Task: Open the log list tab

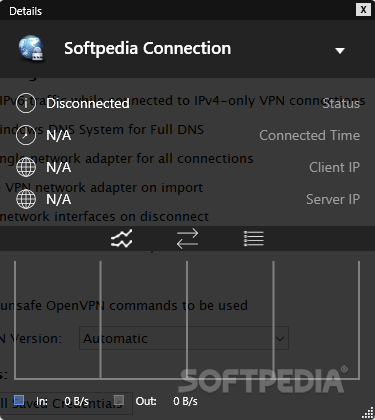Action: tap(254, 239)
